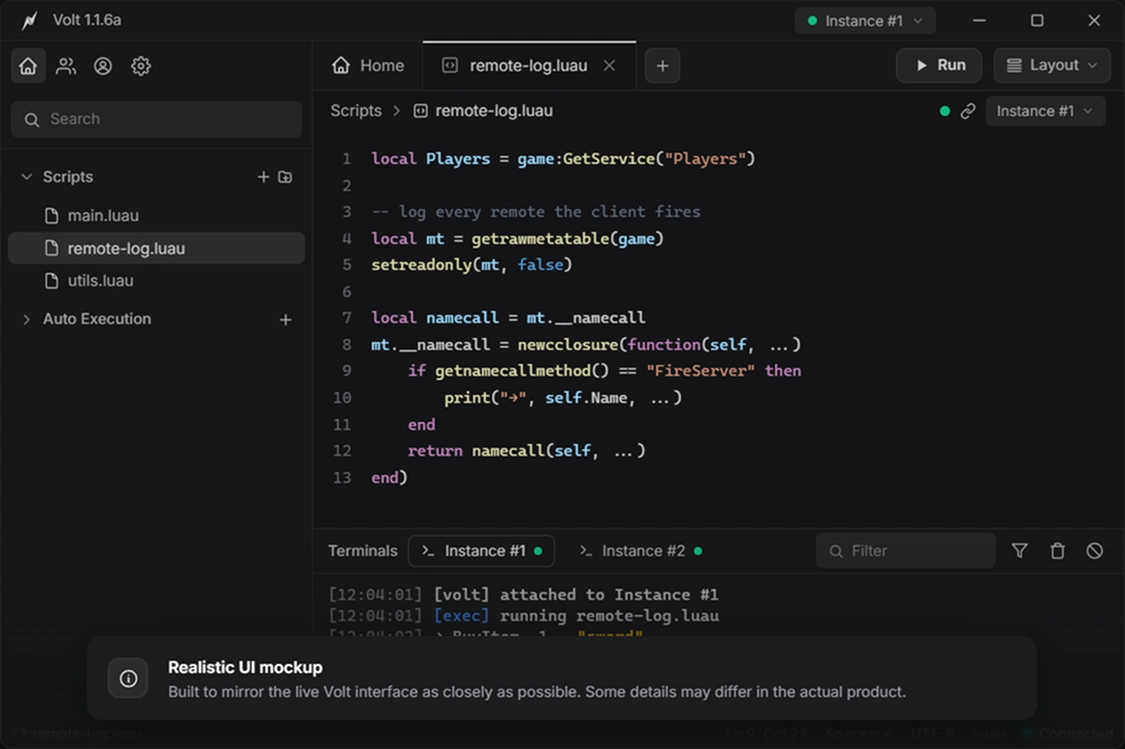The image size is (1125, 749).
Task: Add a new script with plus icon
Action: pyautogui.click(x=263, y=176)
